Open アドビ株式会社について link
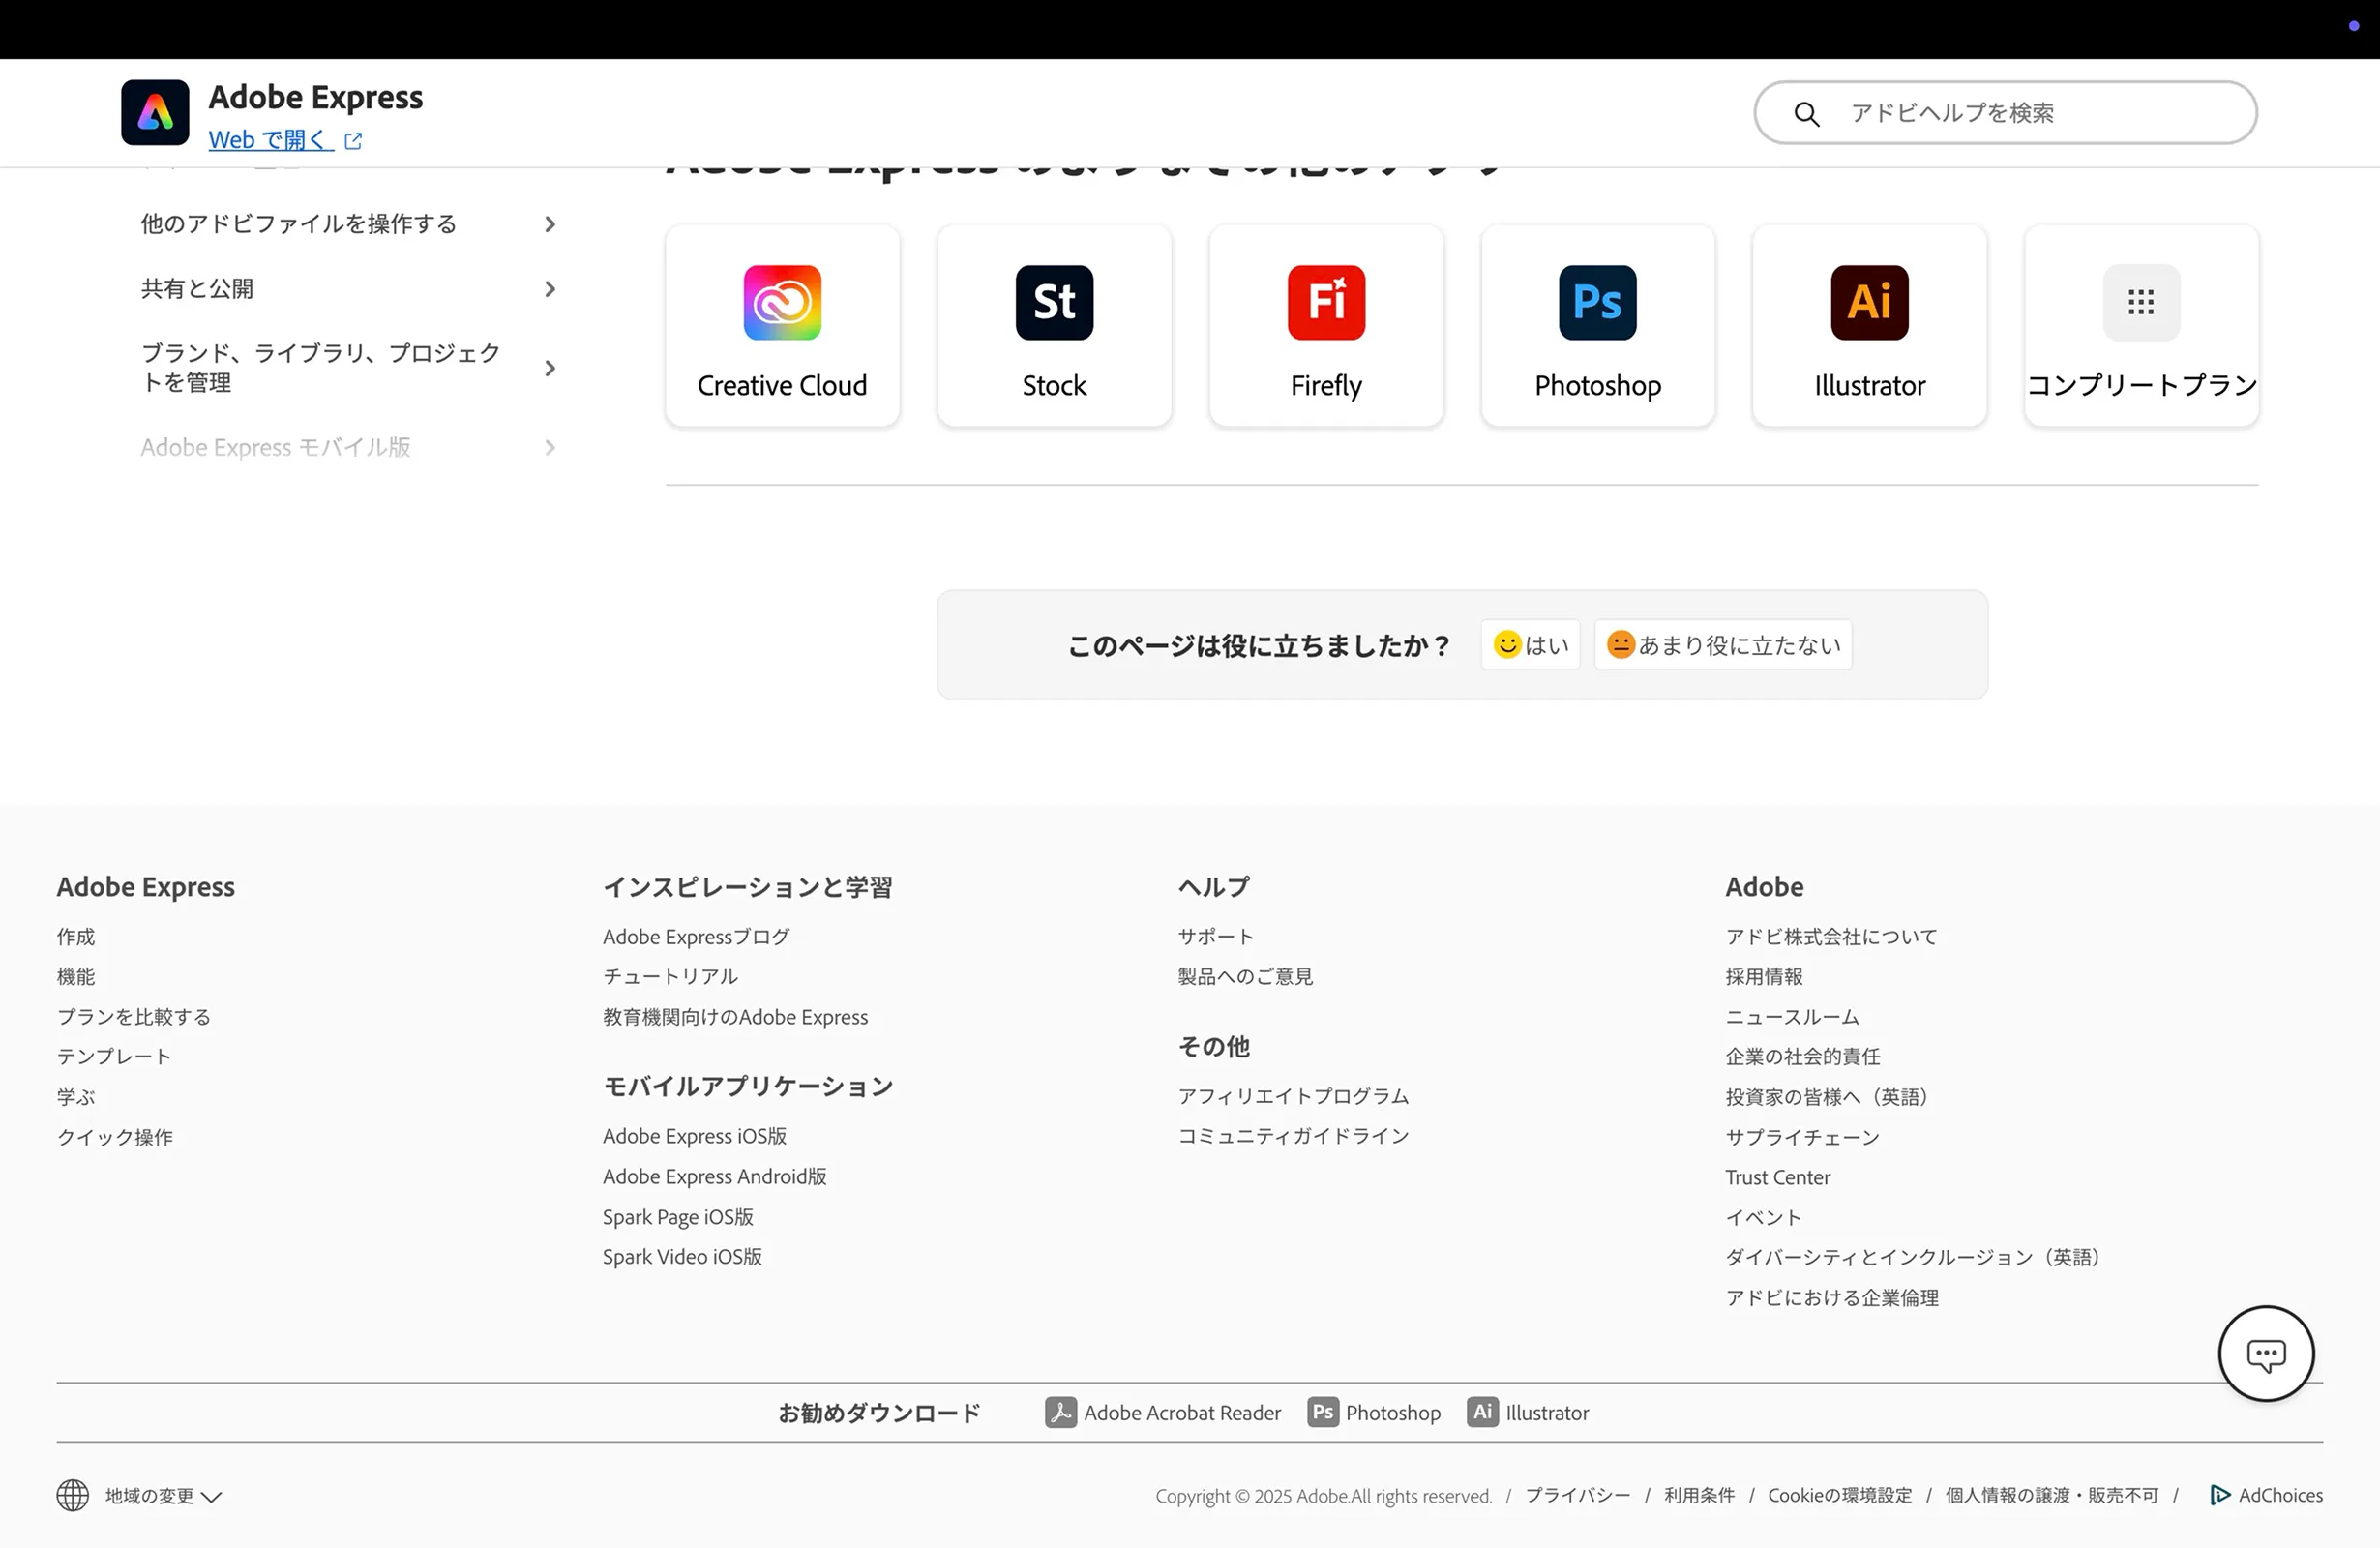This screenshot has height=1548, width=2380. click(1831, 937)
